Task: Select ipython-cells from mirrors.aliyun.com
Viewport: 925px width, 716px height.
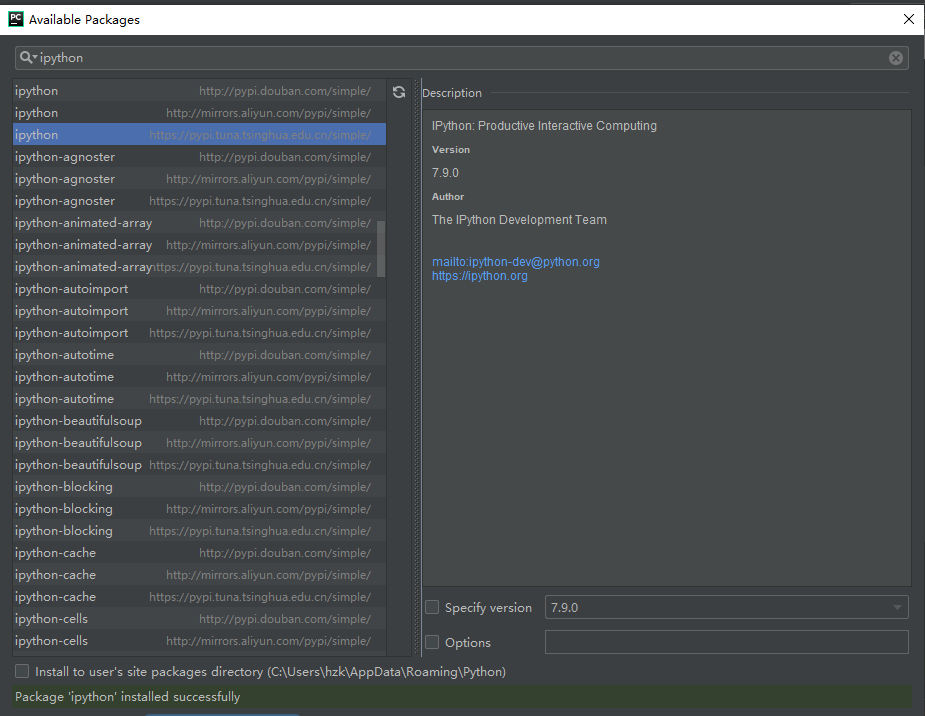Action: (x=199, y=641)
